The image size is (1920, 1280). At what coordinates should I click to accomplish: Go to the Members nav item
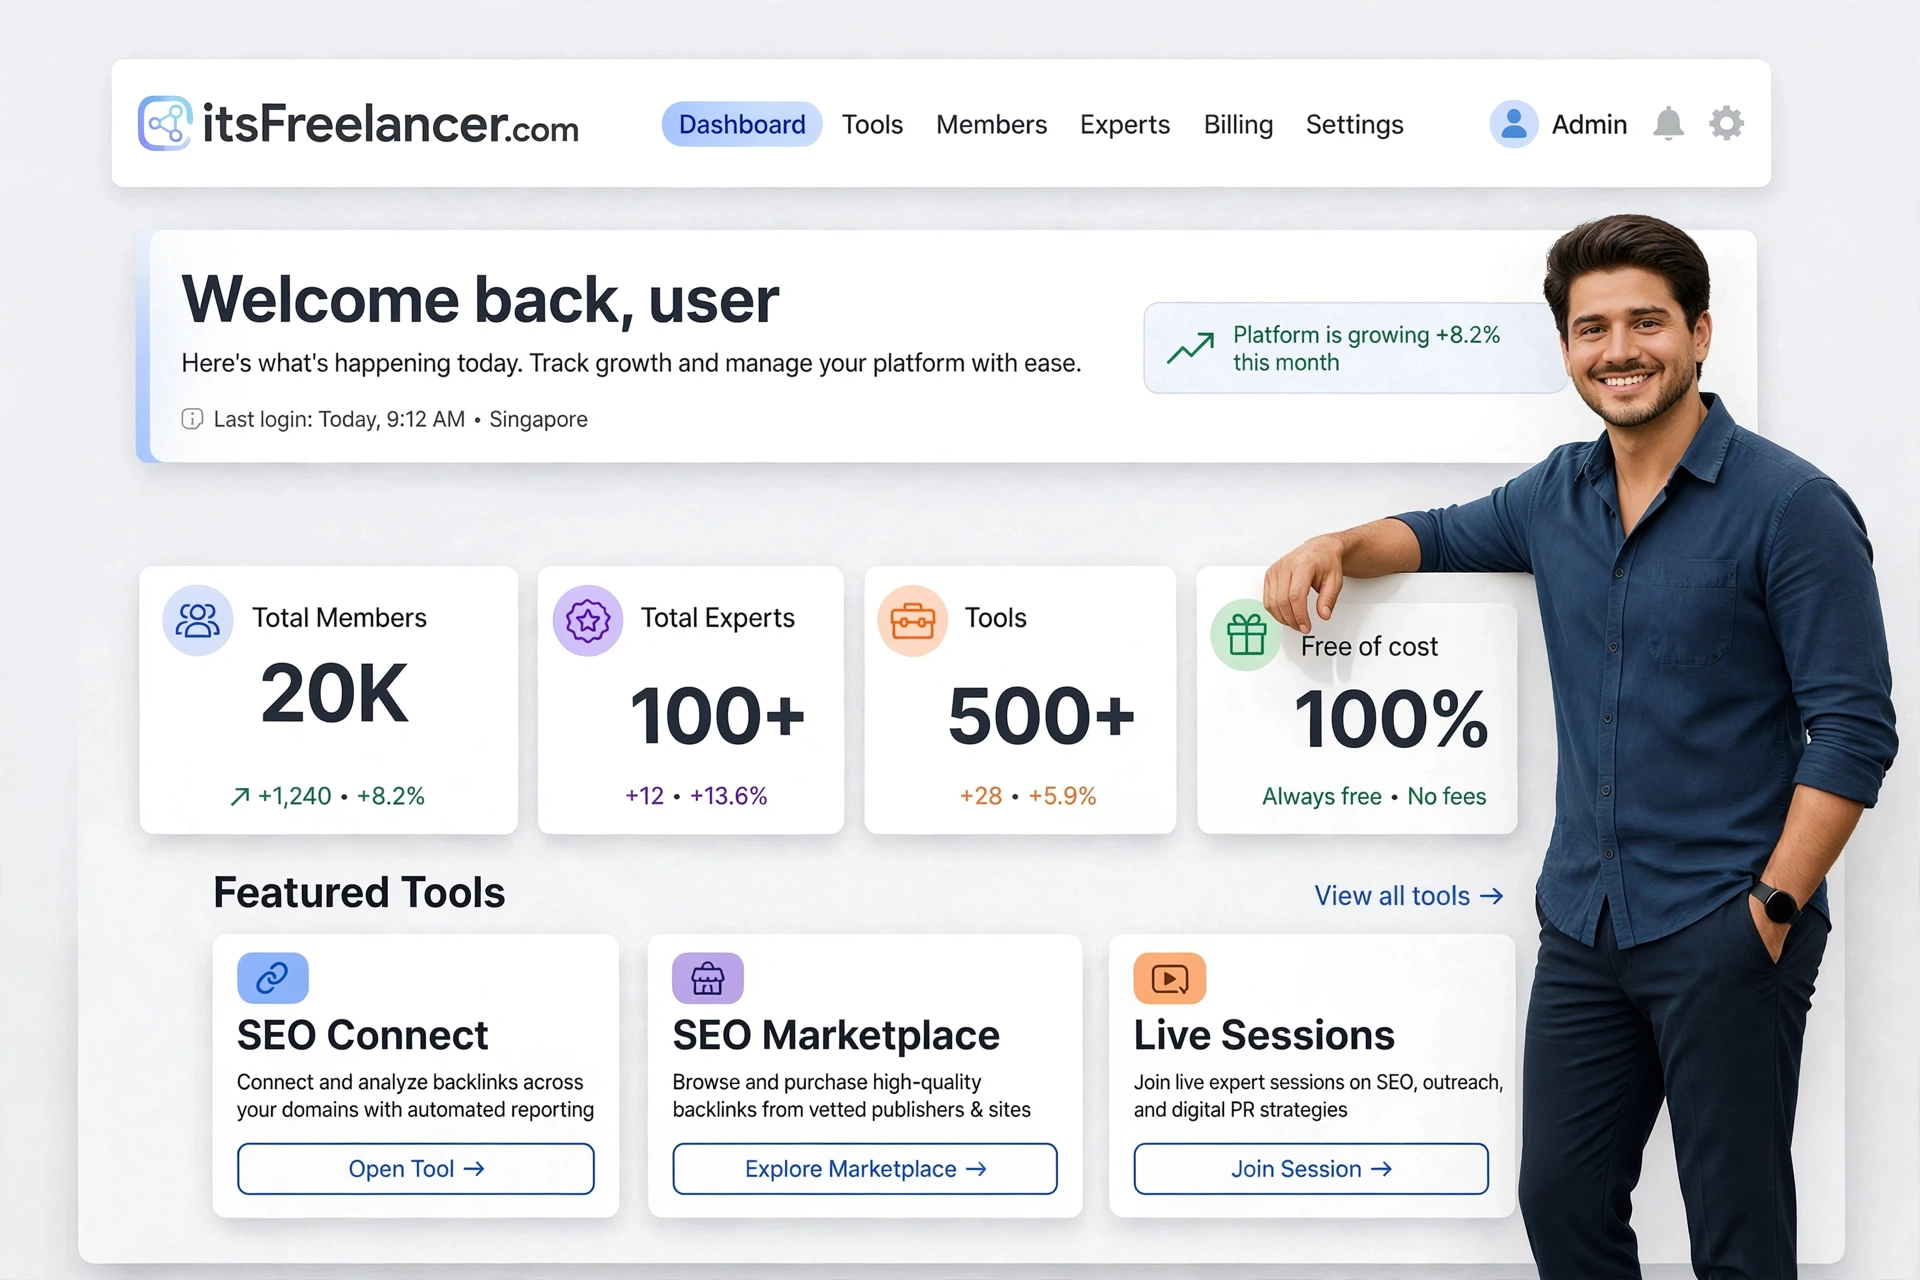pyautogui.click(x=991, y=124)
